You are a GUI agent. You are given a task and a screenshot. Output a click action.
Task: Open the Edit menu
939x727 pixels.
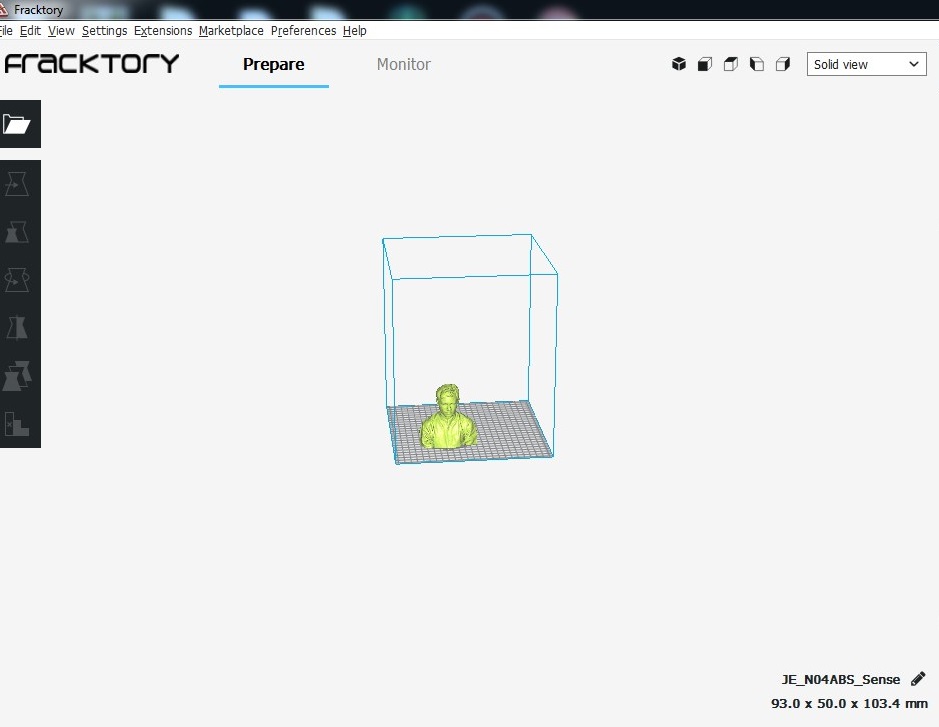pos(31,31)
